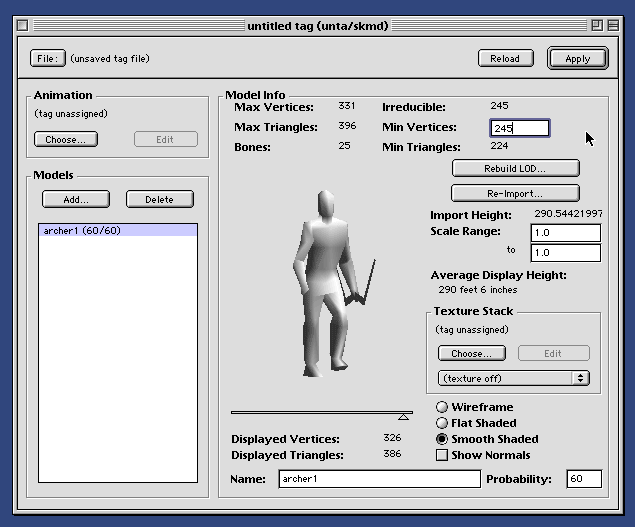
Task: Click the zoom box in title bar
Action: (x=596, y=25)
